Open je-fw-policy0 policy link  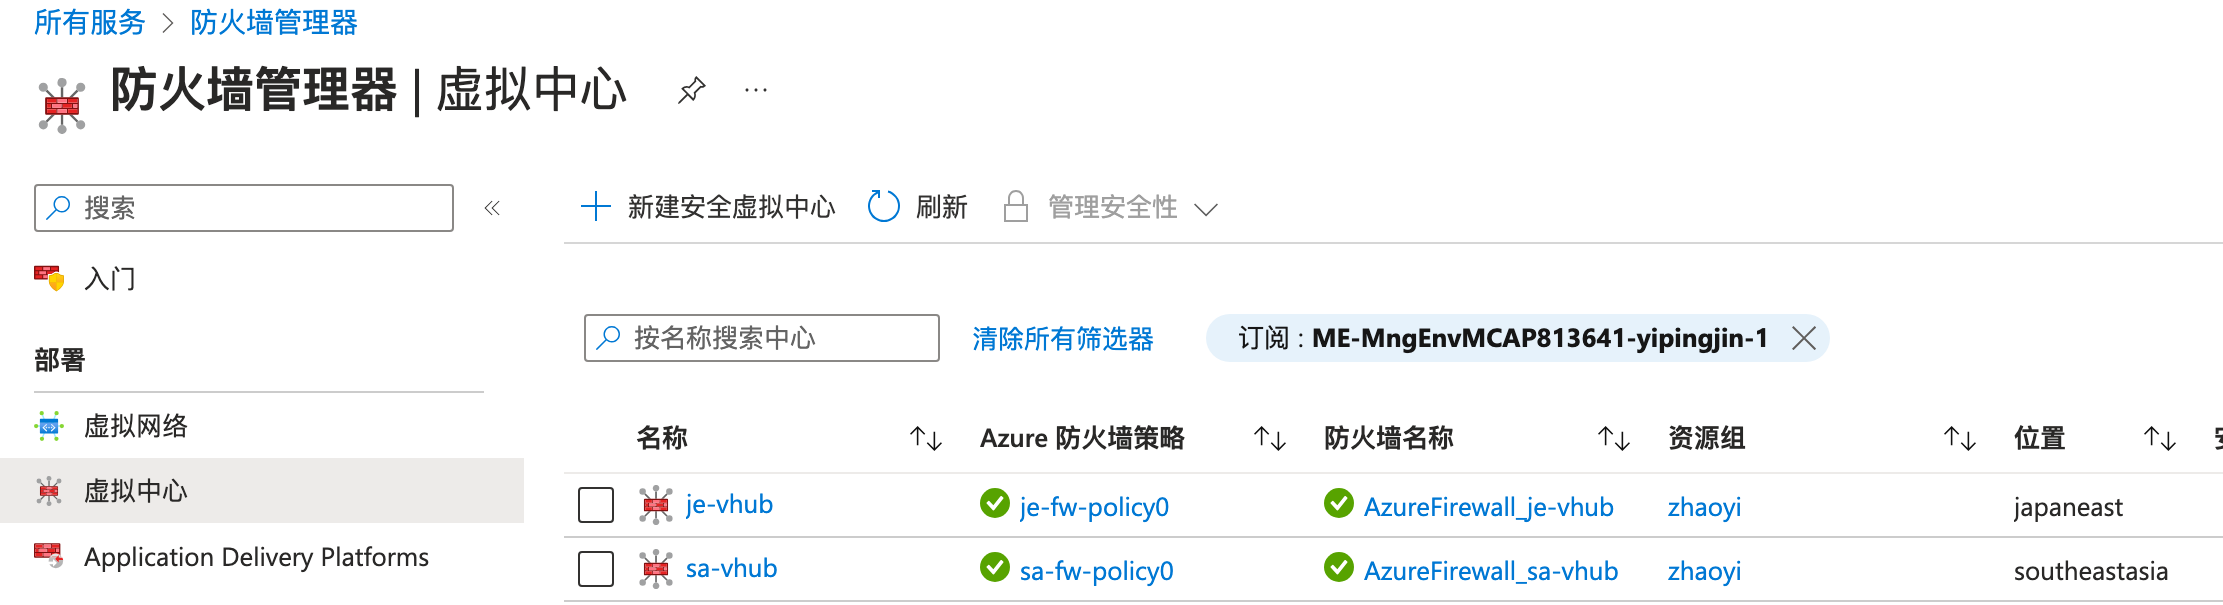(1094, 507)
